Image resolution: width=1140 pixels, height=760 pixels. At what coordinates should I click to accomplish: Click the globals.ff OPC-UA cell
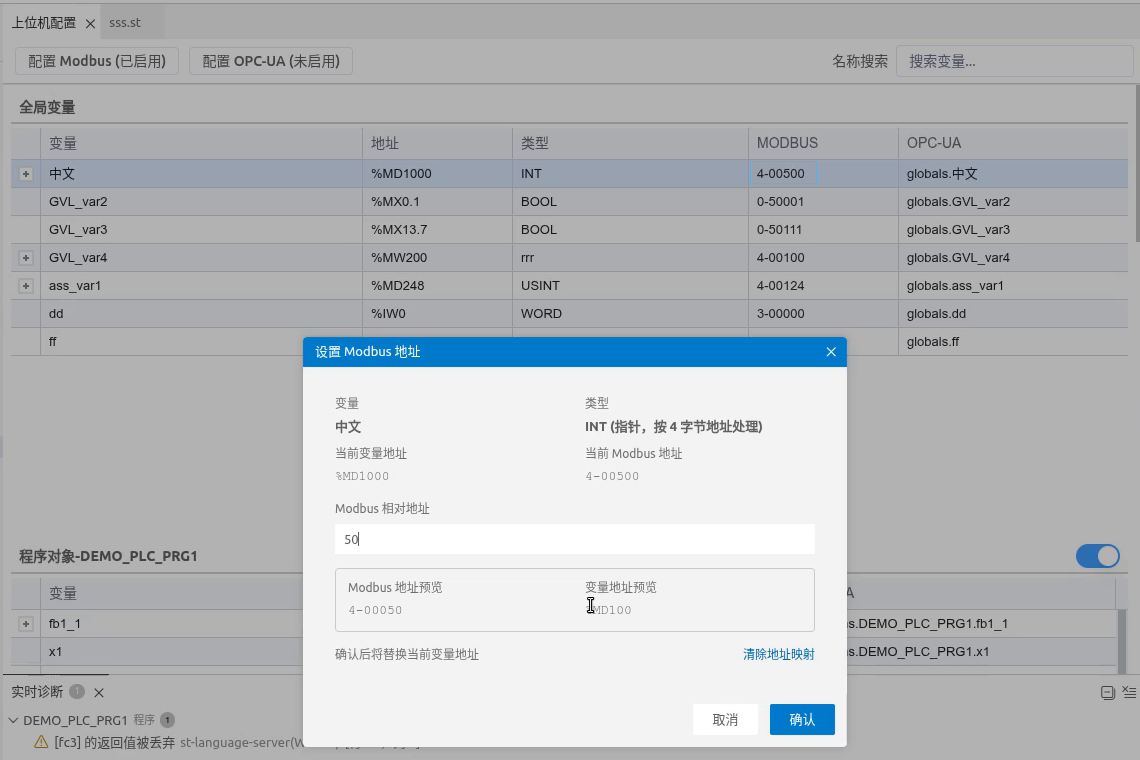pos(1013,342)
